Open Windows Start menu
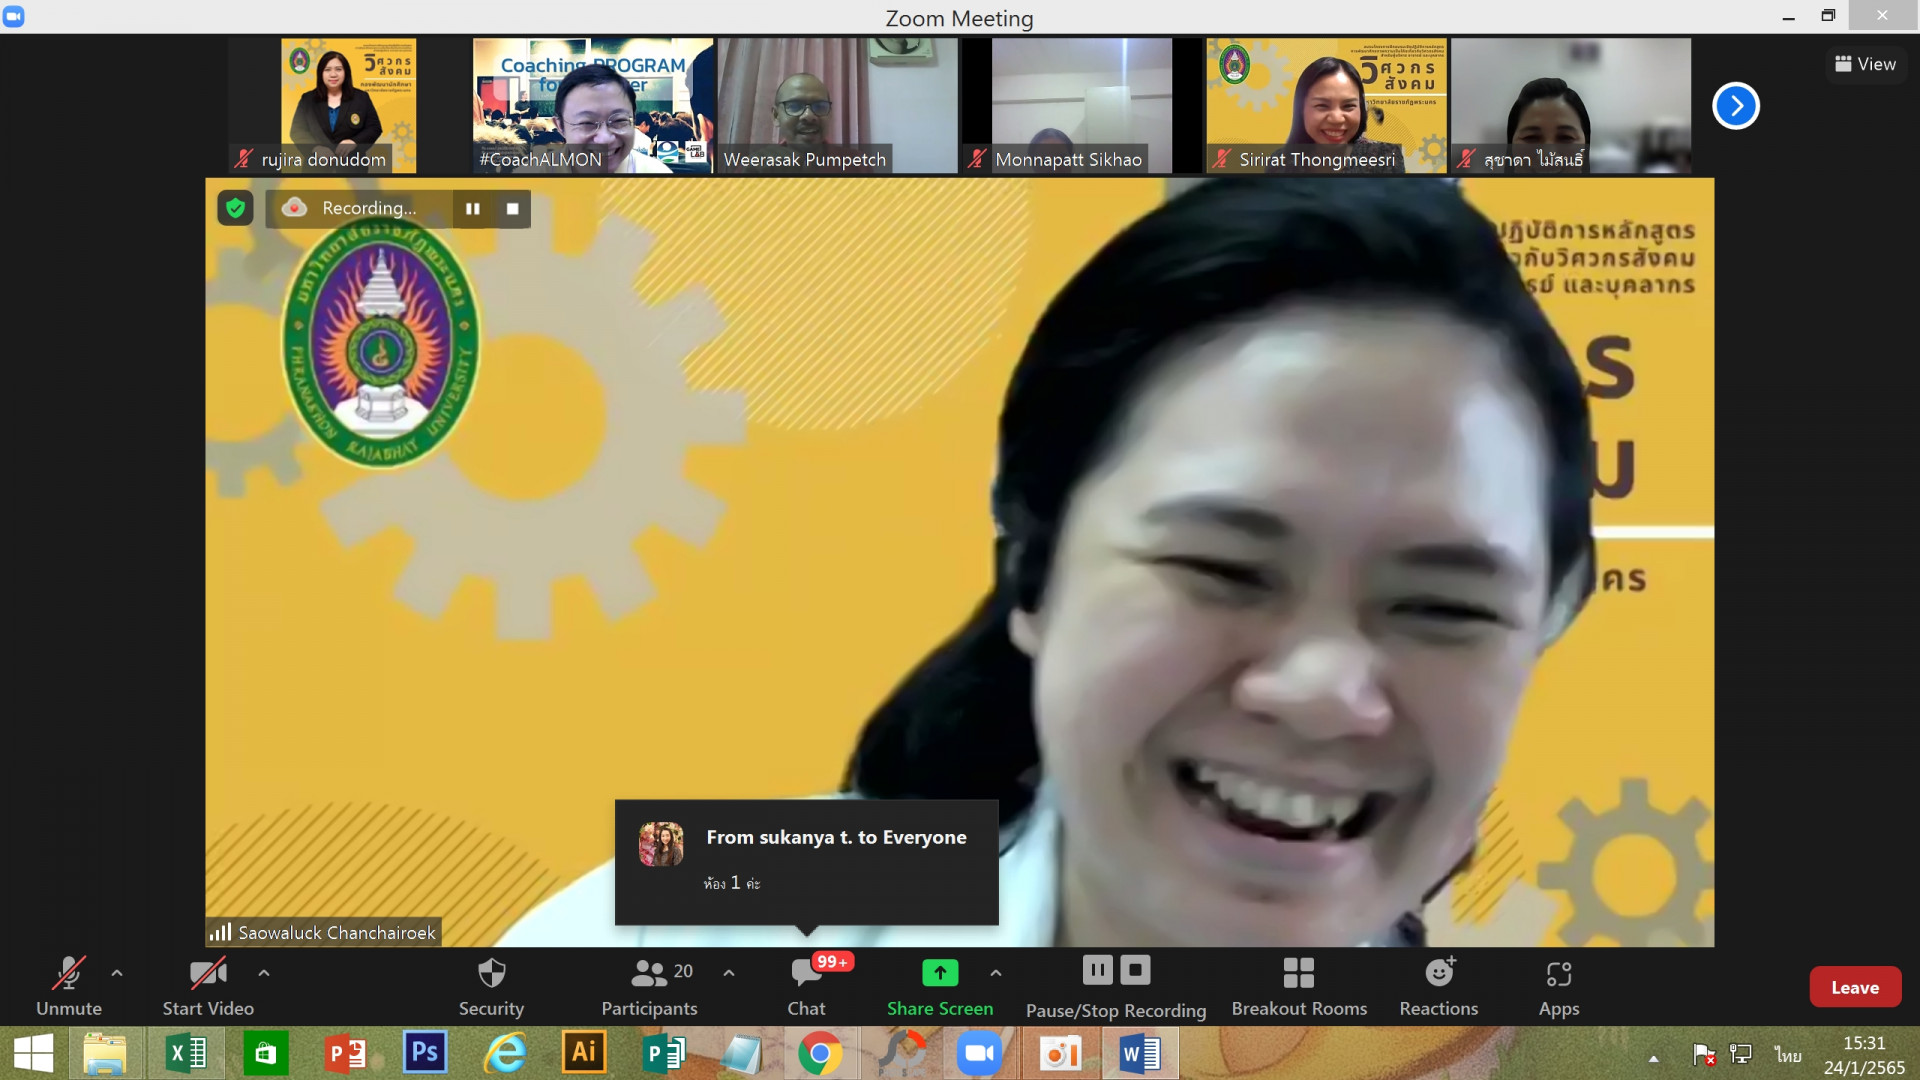 [33, 1053]
